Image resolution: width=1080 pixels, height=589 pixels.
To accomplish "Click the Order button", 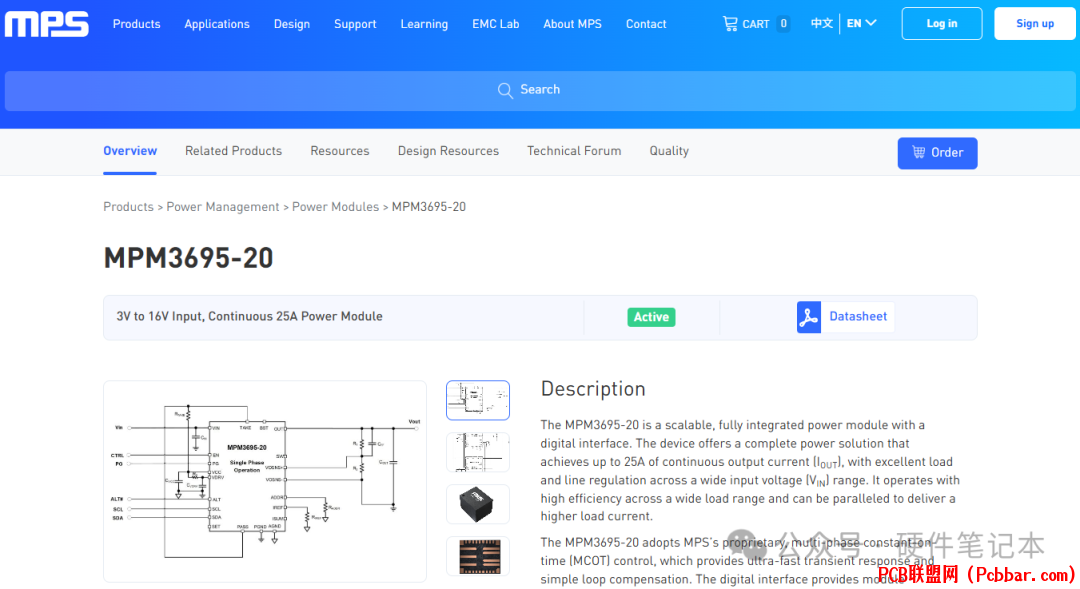I will 937,153.
